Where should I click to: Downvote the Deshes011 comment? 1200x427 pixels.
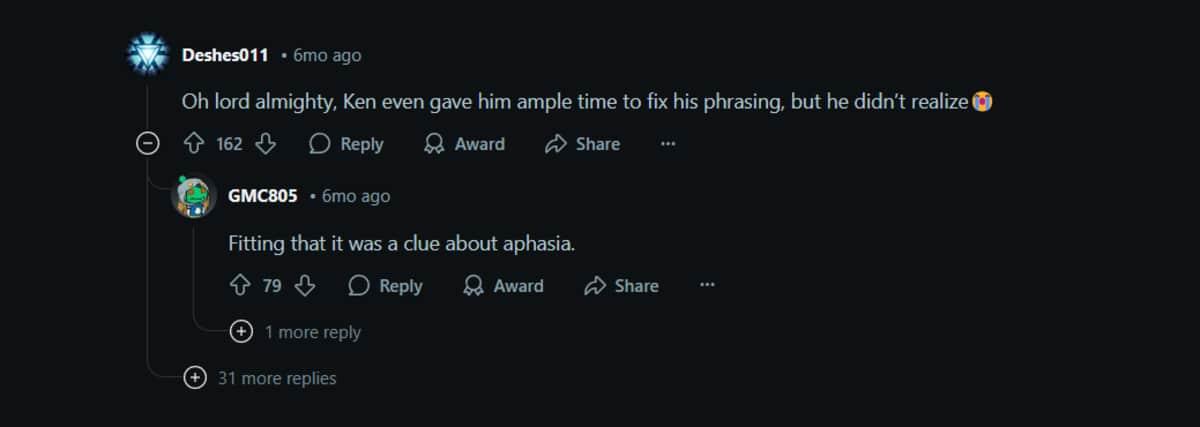click(x=265, y=144)
